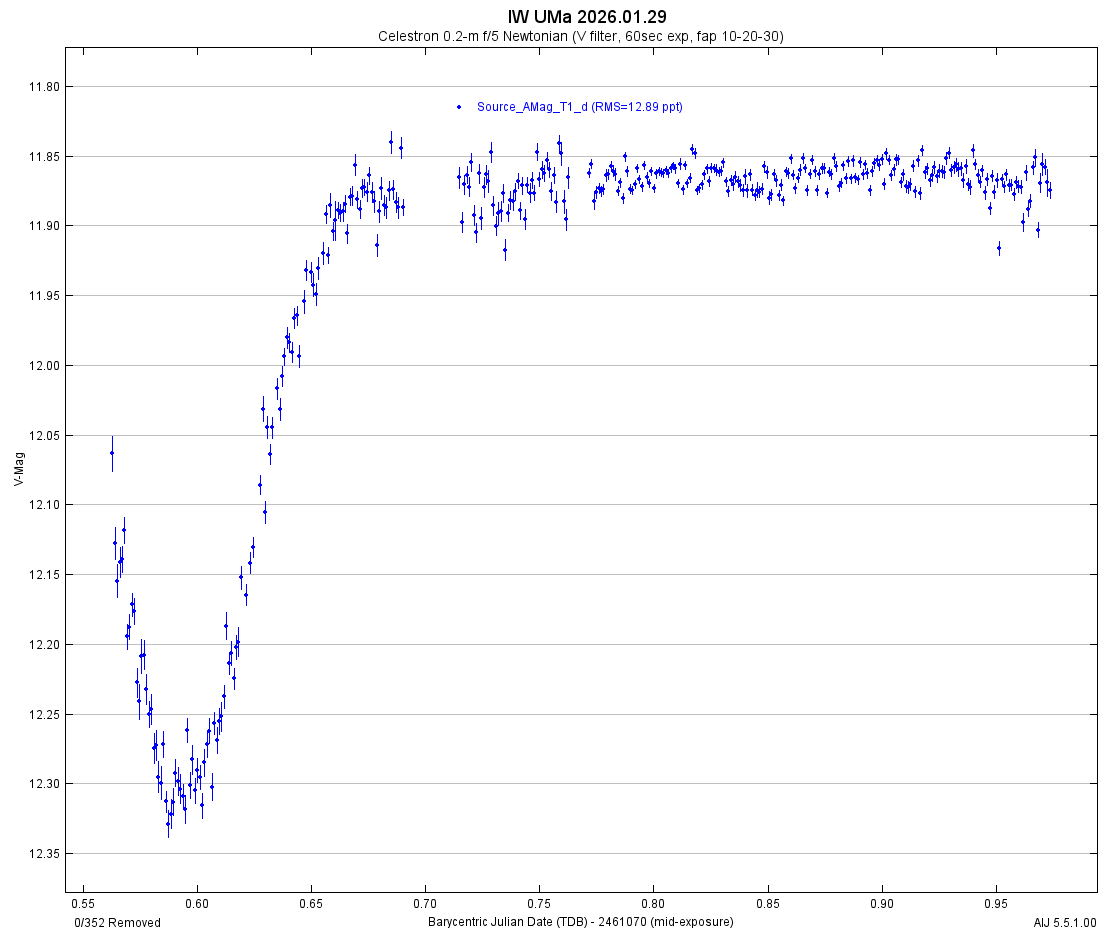Click the 11.80 y-axis tick label
1115x934 pixels.
point(44,87)
